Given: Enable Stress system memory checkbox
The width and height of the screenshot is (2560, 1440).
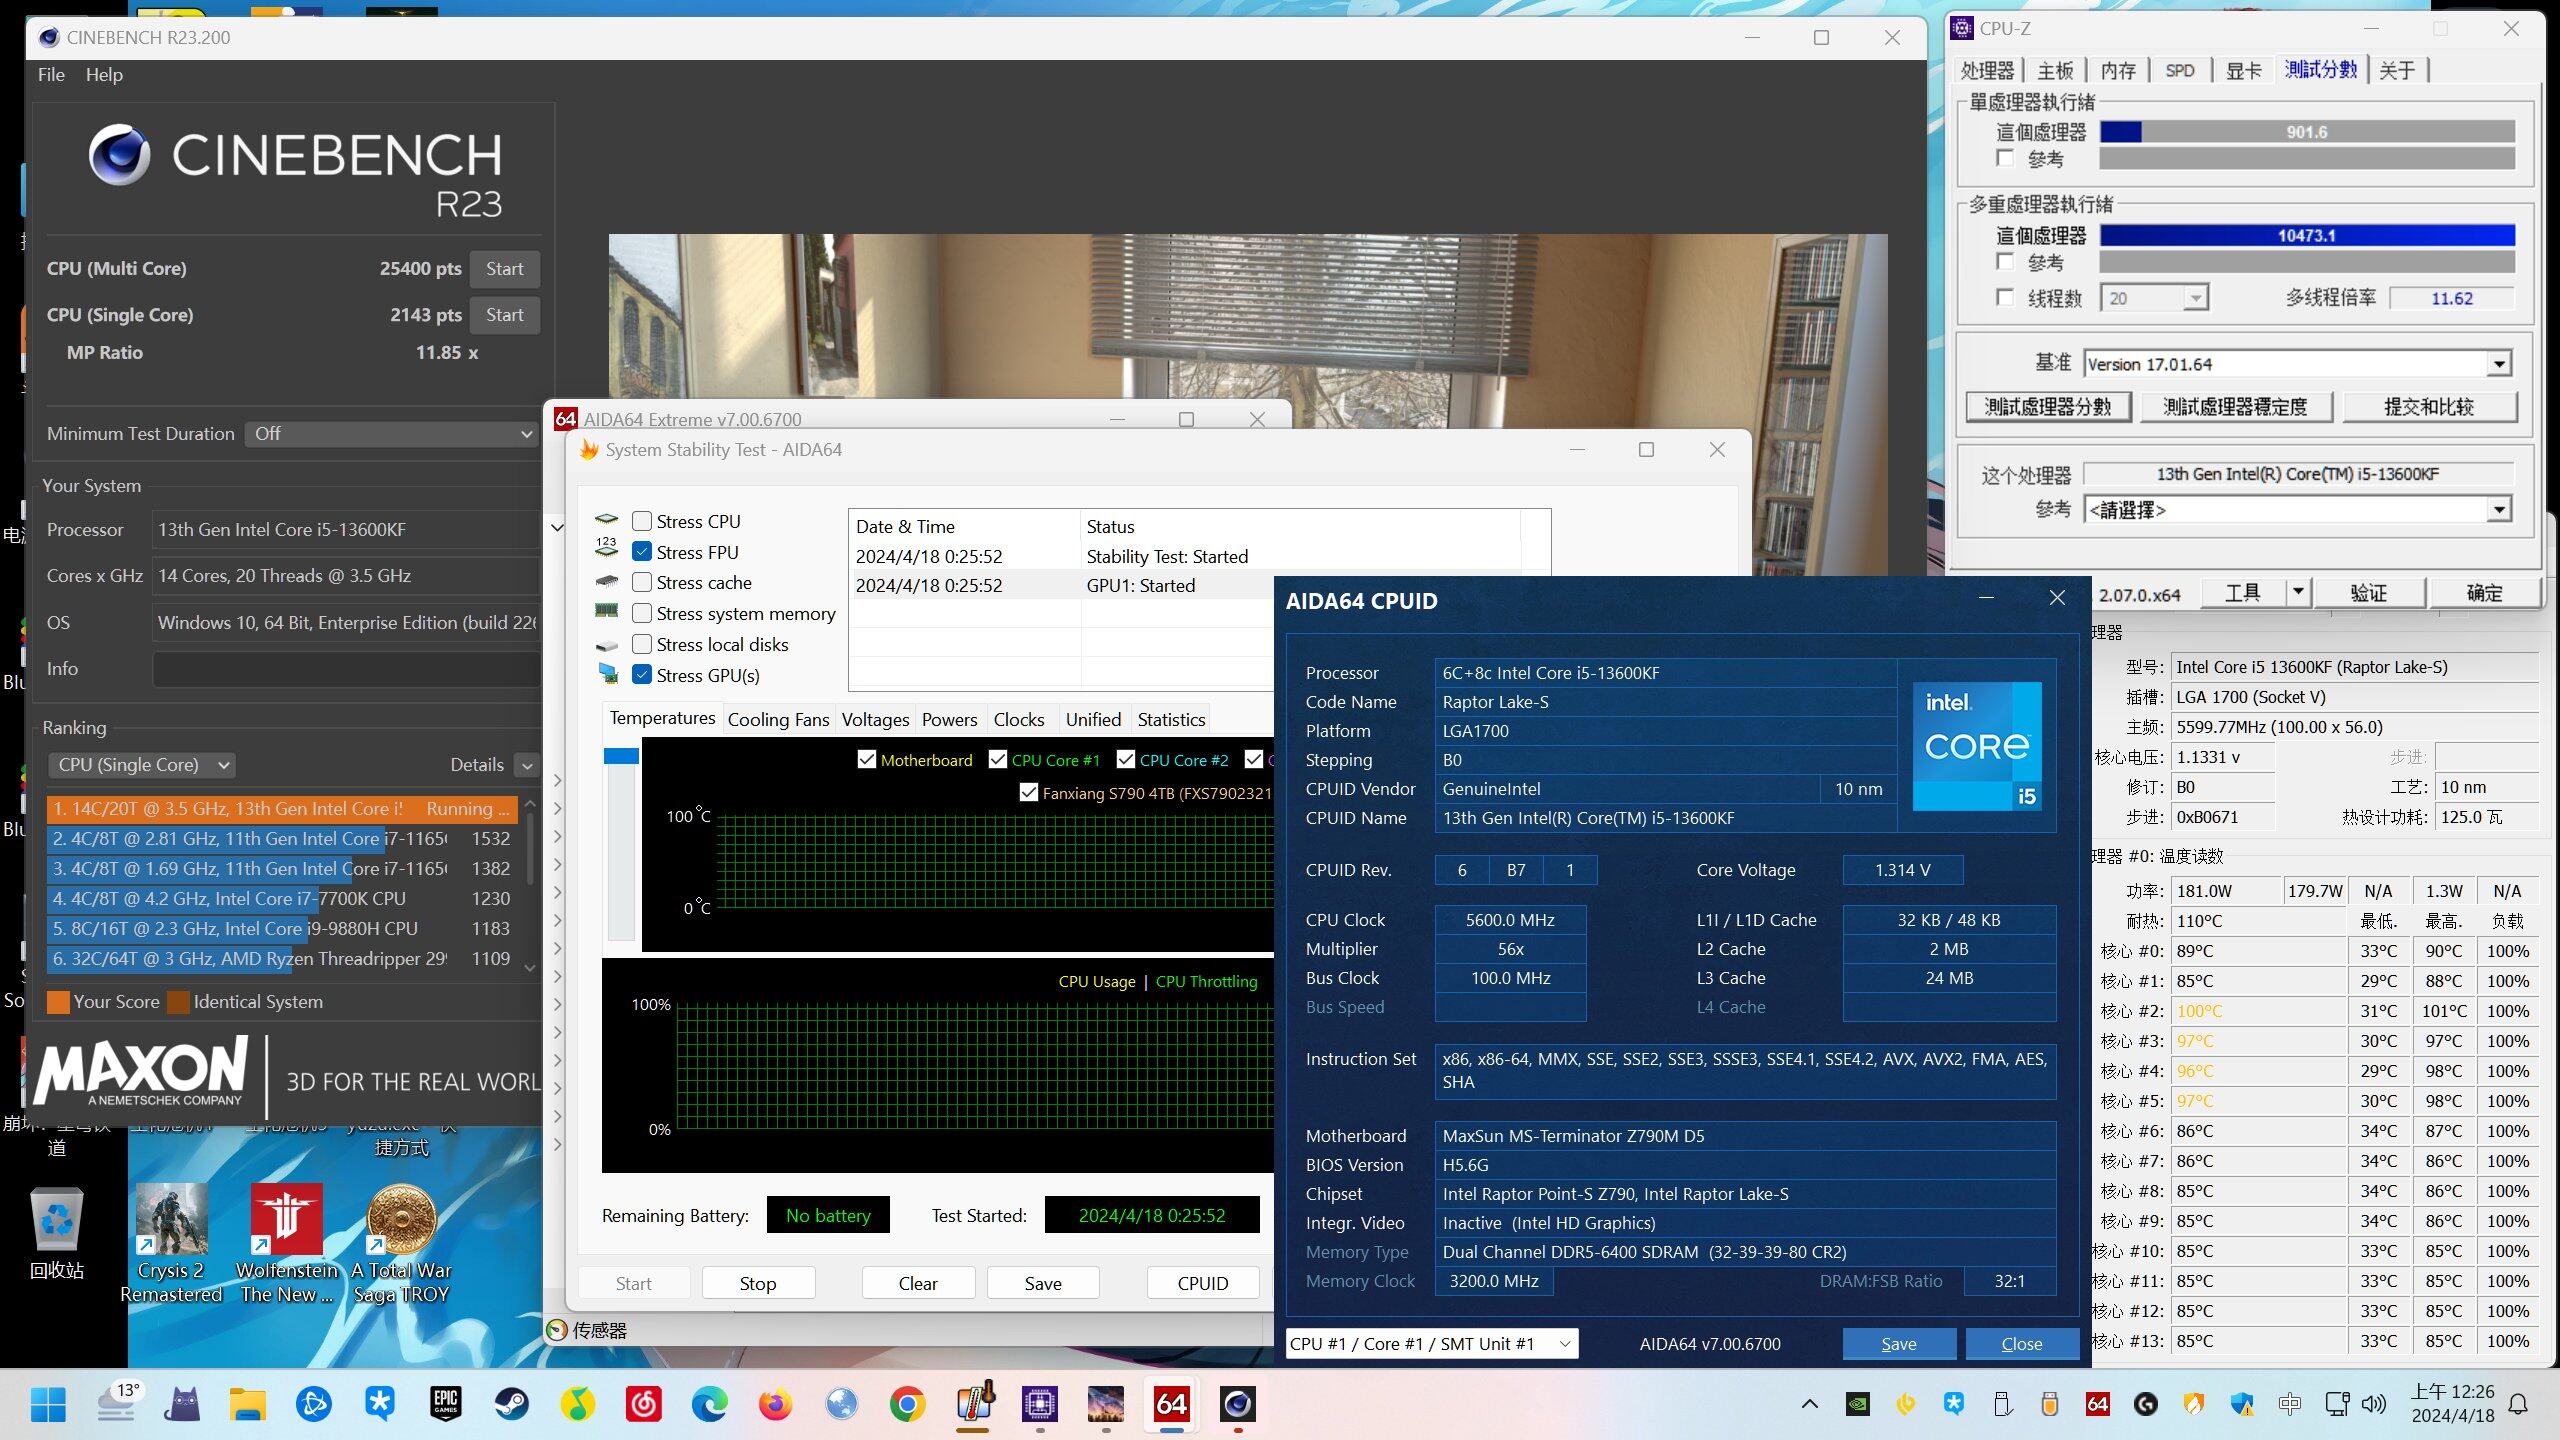Looking at the screenshot, I should click(x=642, y=613).
